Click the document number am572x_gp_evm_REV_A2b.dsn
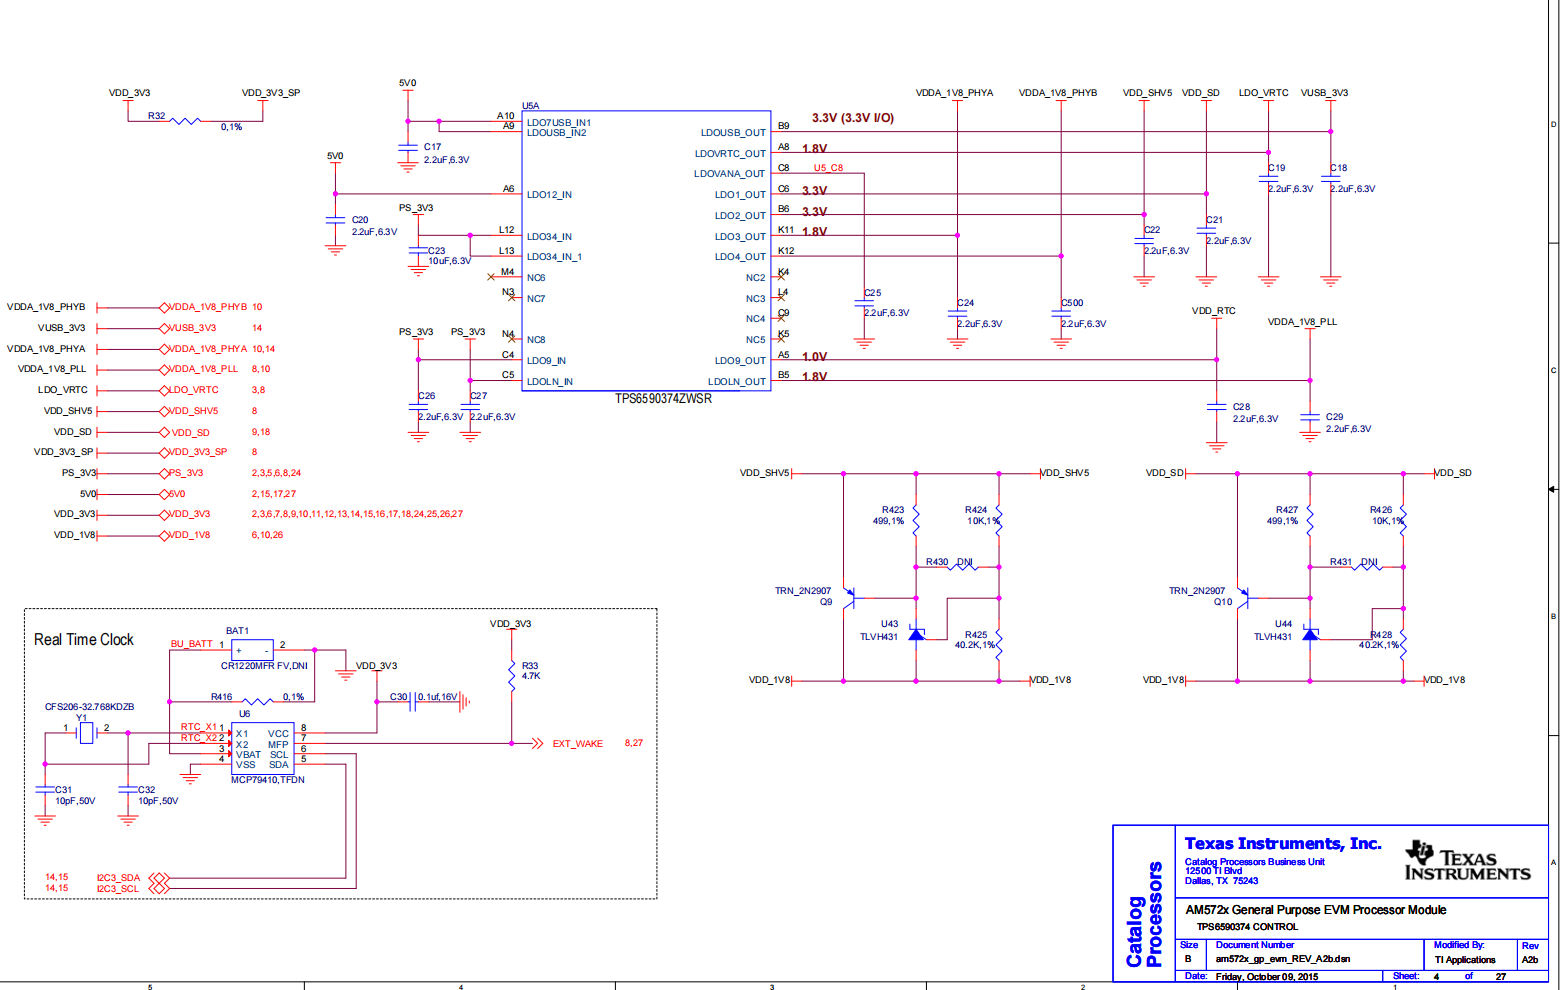 [x=1281, y=958]
